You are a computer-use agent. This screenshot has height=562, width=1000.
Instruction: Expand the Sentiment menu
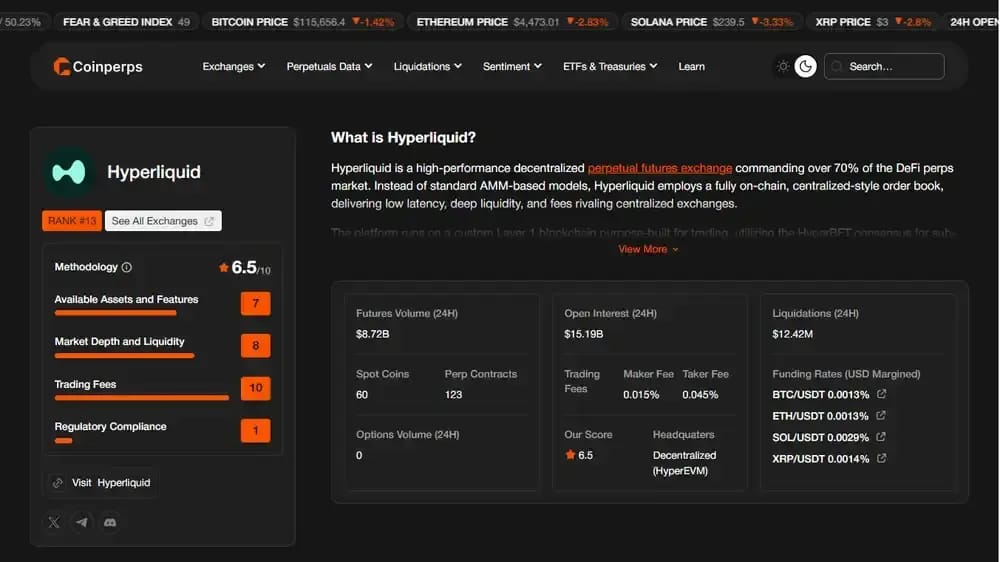click(512, 66)
